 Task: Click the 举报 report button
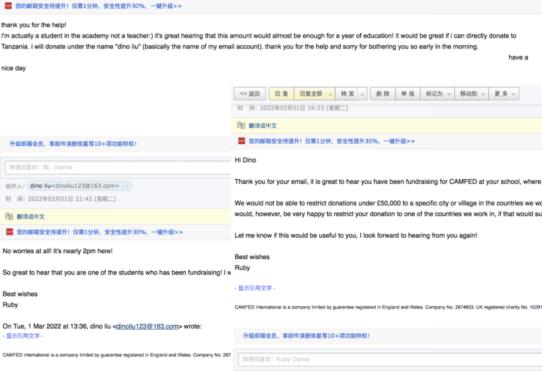(408, 94)
